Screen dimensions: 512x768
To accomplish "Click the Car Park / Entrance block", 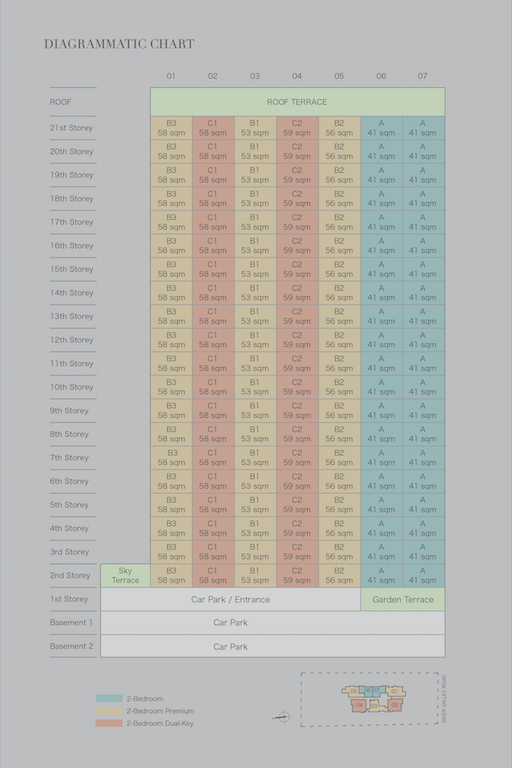I will (231, 600).
